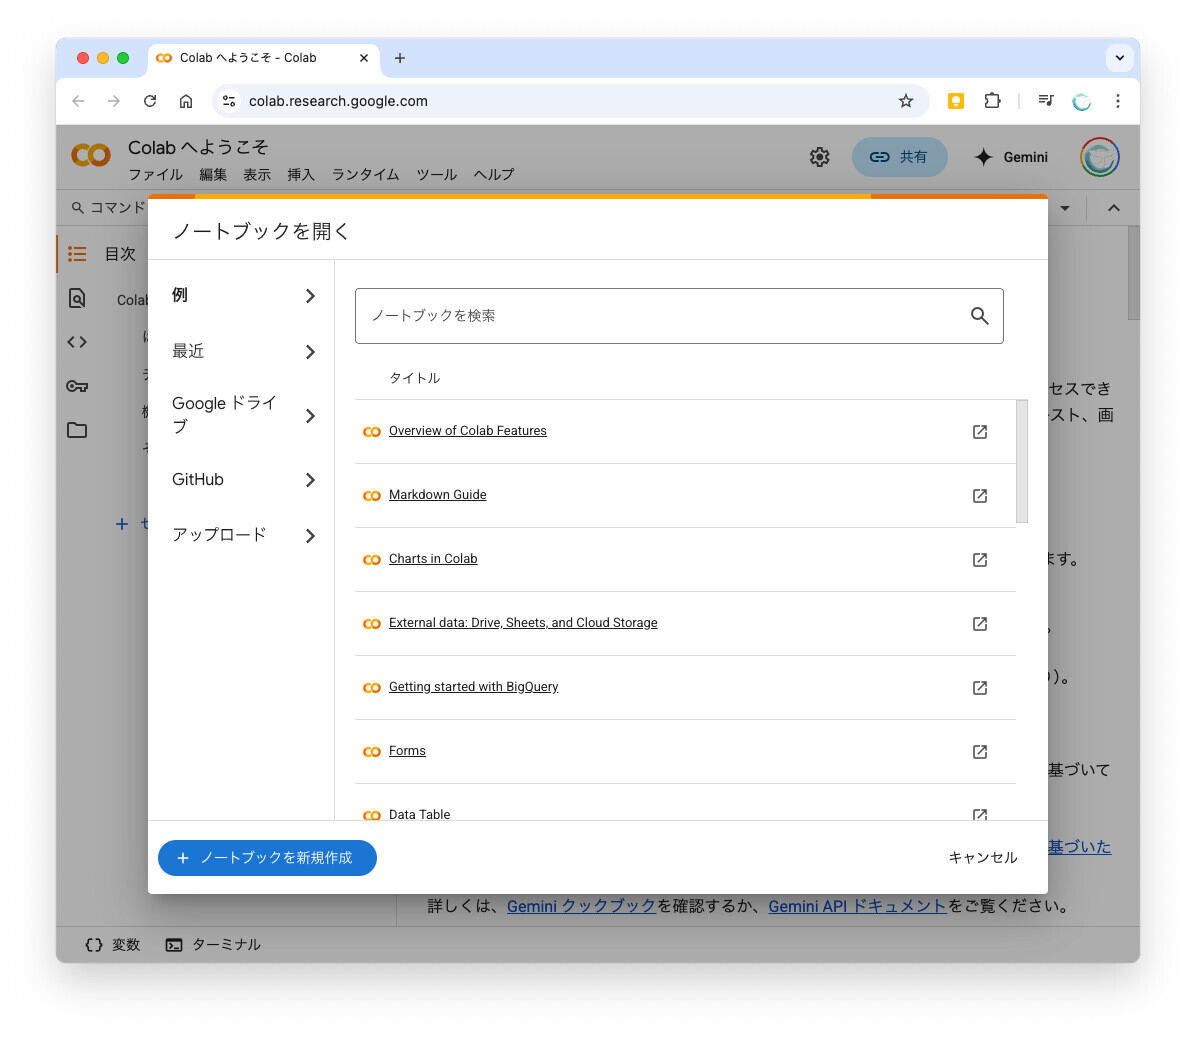Image resolution: width=1196 pixels, height=1037 pixels.
Task: Open the Gemini panel button
Action: (x=1011, y=157)
